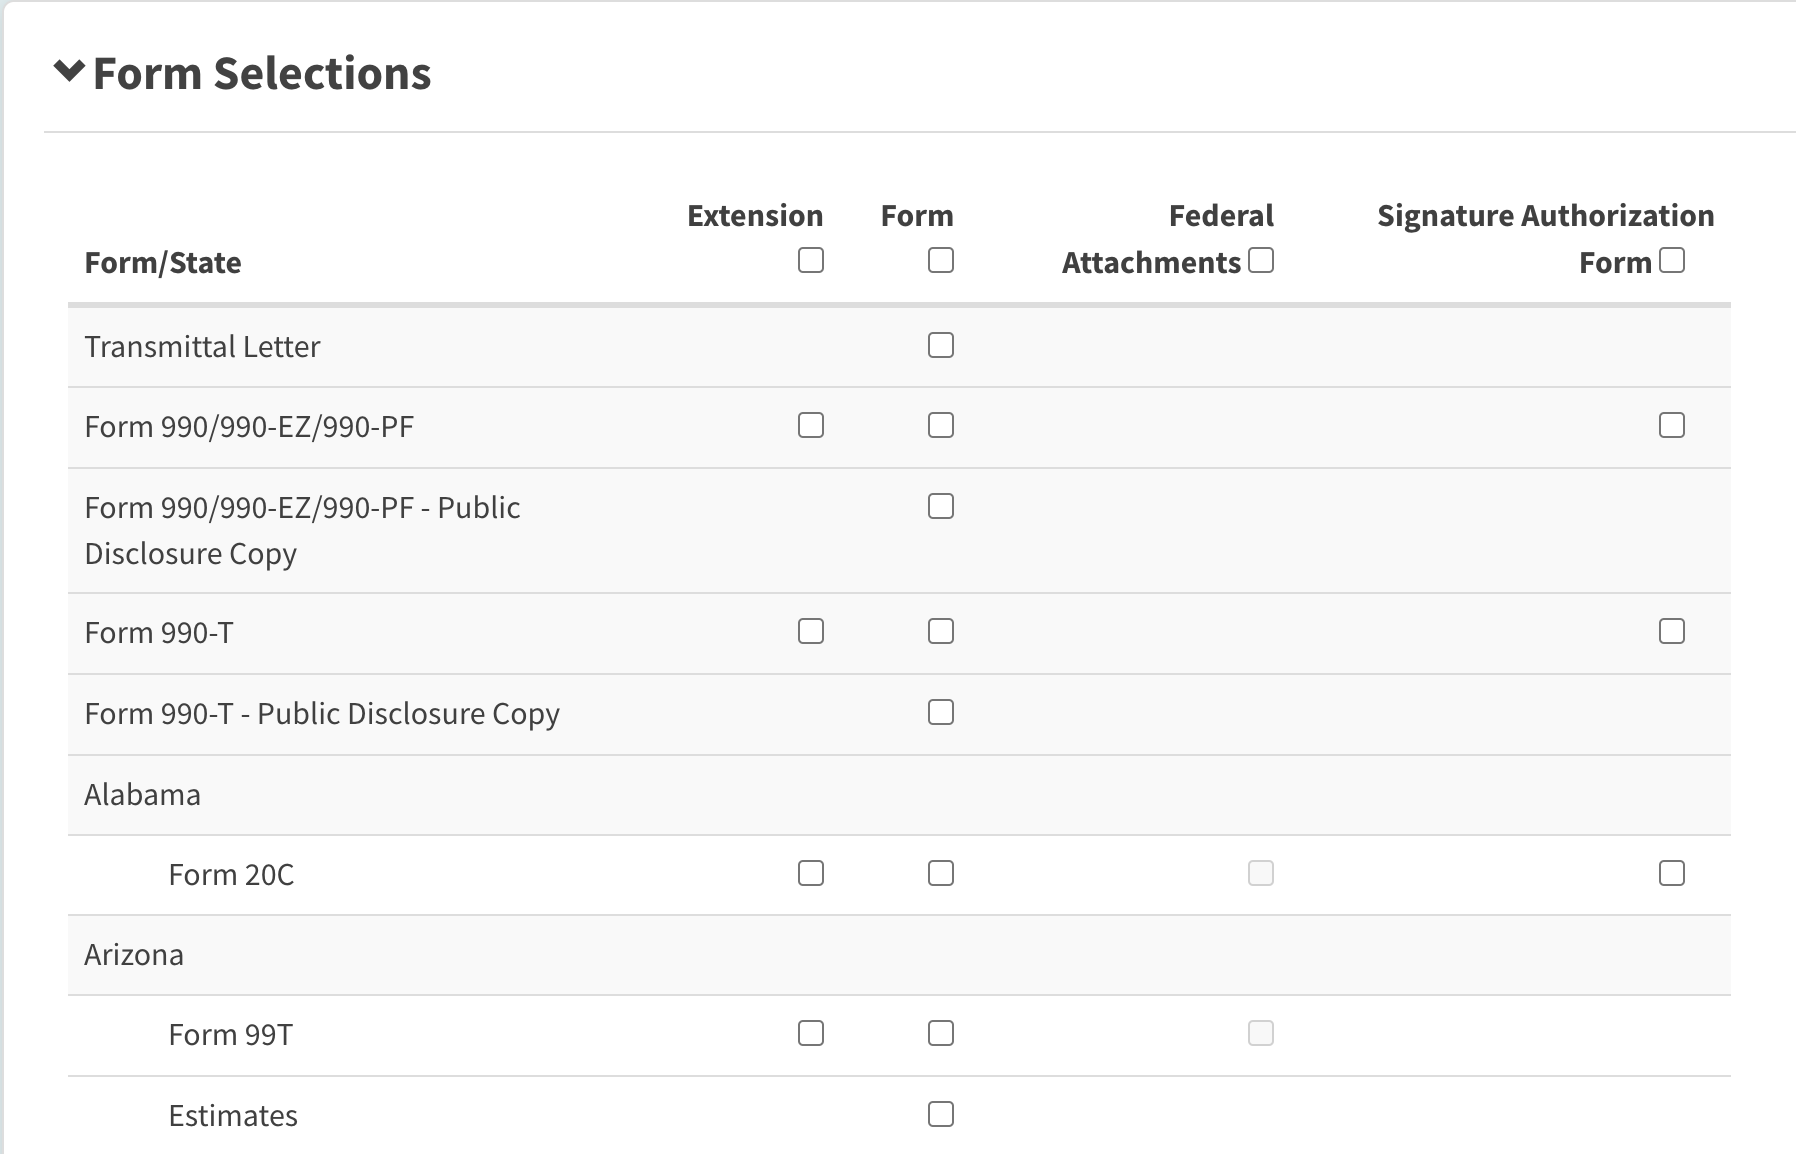Select Form for 990/990-EZ/990-PF Public Disclosure Copy
The width and height of the screenshot is (1796, 1154).
(941, 507)
